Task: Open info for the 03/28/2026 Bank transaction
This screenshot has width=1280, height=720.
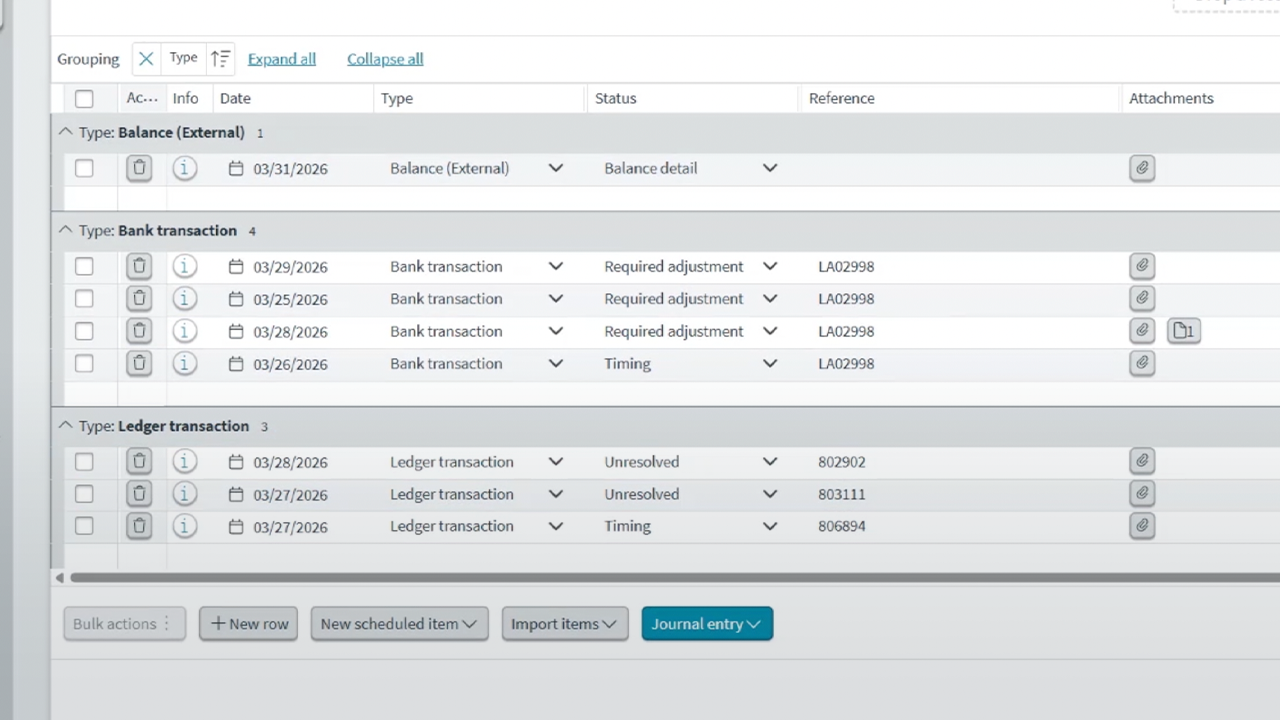Action: (184, 331)
